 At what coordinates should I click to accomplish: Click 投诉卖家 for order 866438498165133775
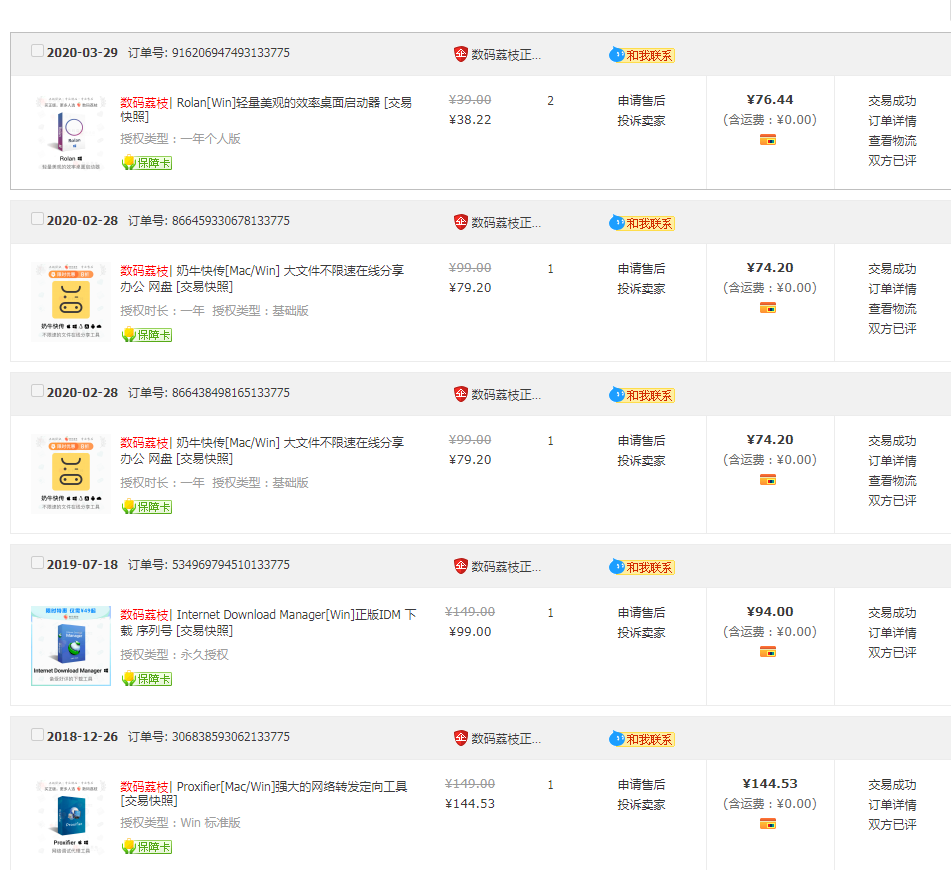coord(641,460)
